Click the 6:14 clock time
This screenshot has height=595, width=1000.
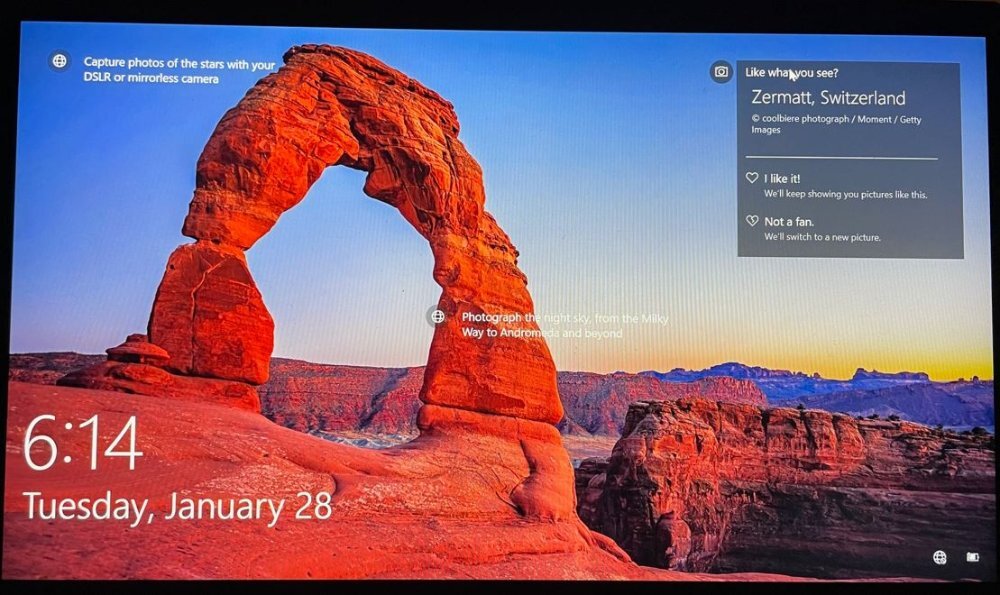pos(82,443)
